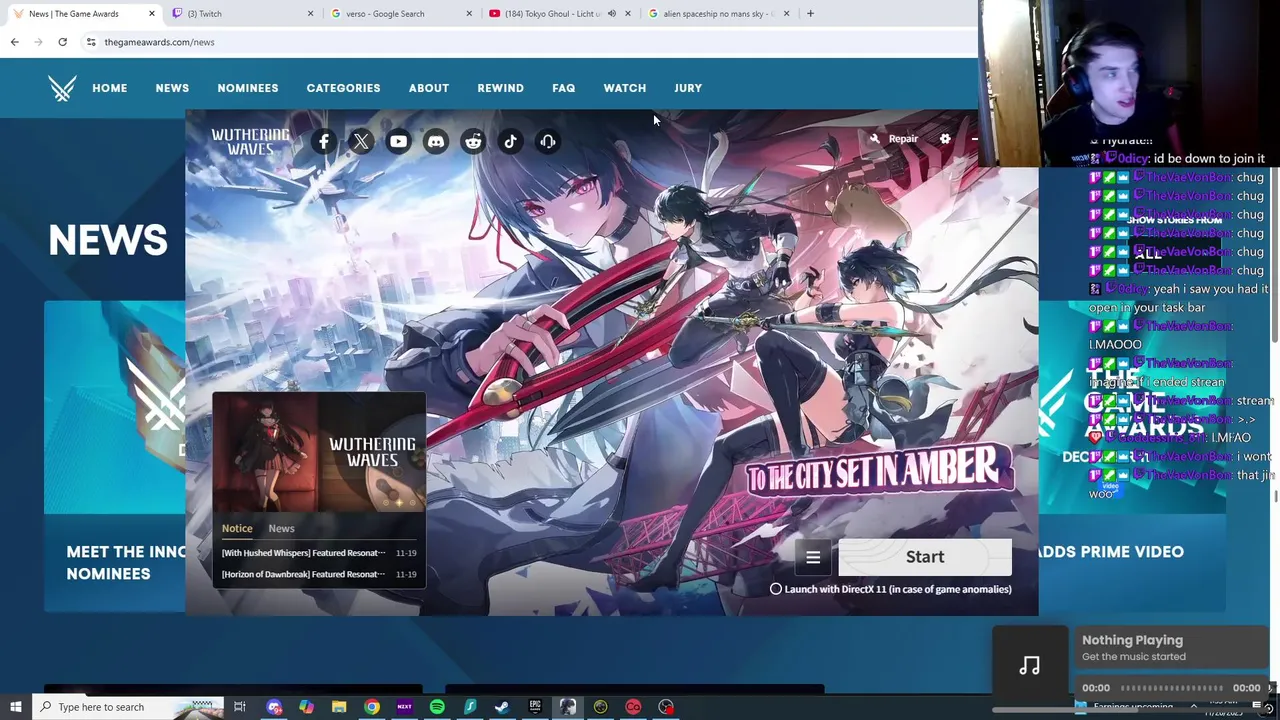This screenshot has height=720, width=1280.
Task: Open CATEGORIES nav item
Action: pos(343,88)
